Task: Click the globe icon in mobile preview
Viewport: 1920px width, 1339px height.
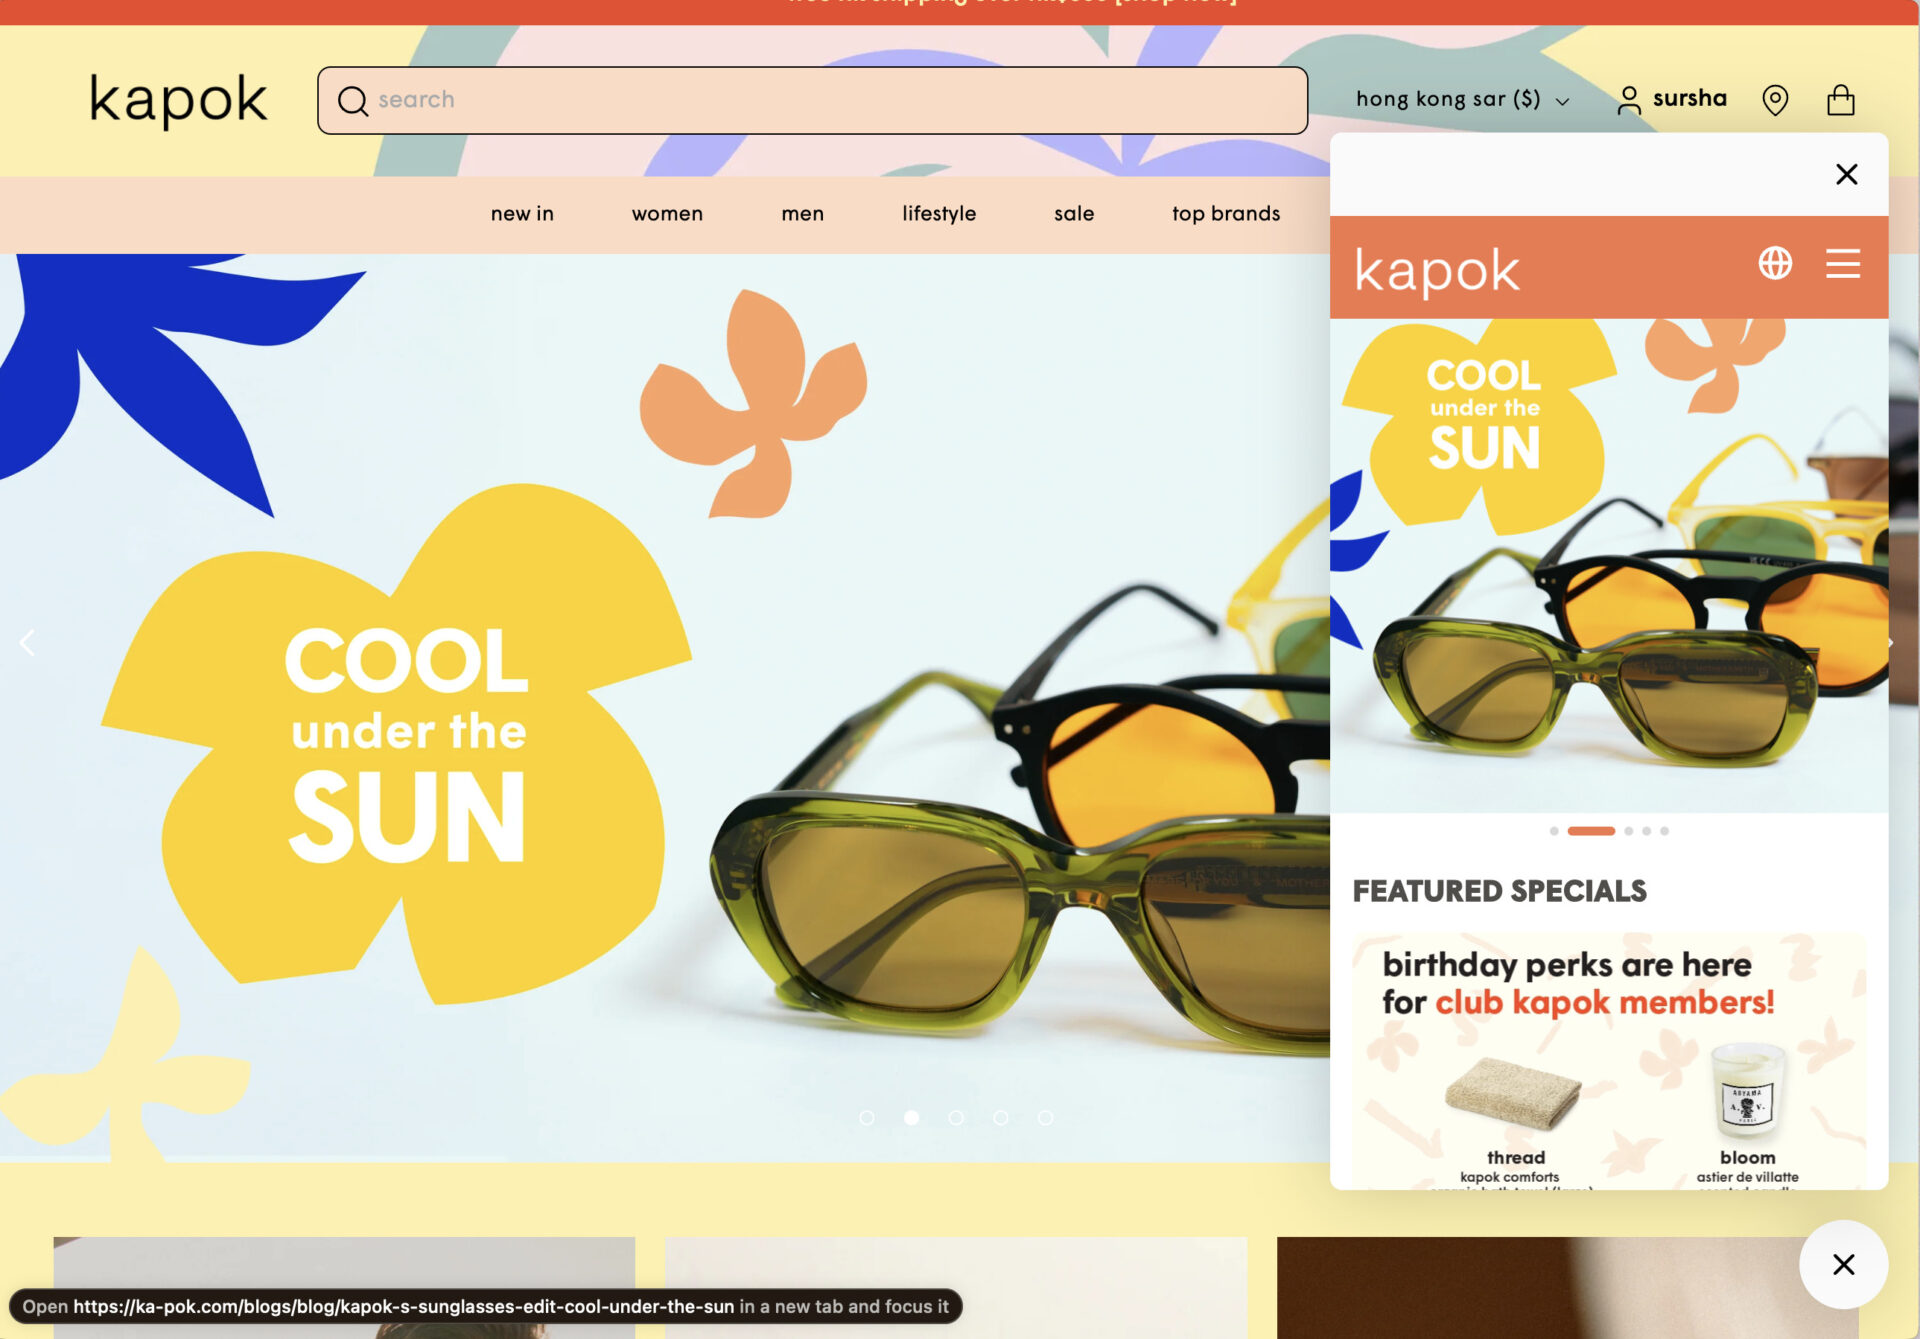Action: pyautogui.click(x=1775, y=263)
